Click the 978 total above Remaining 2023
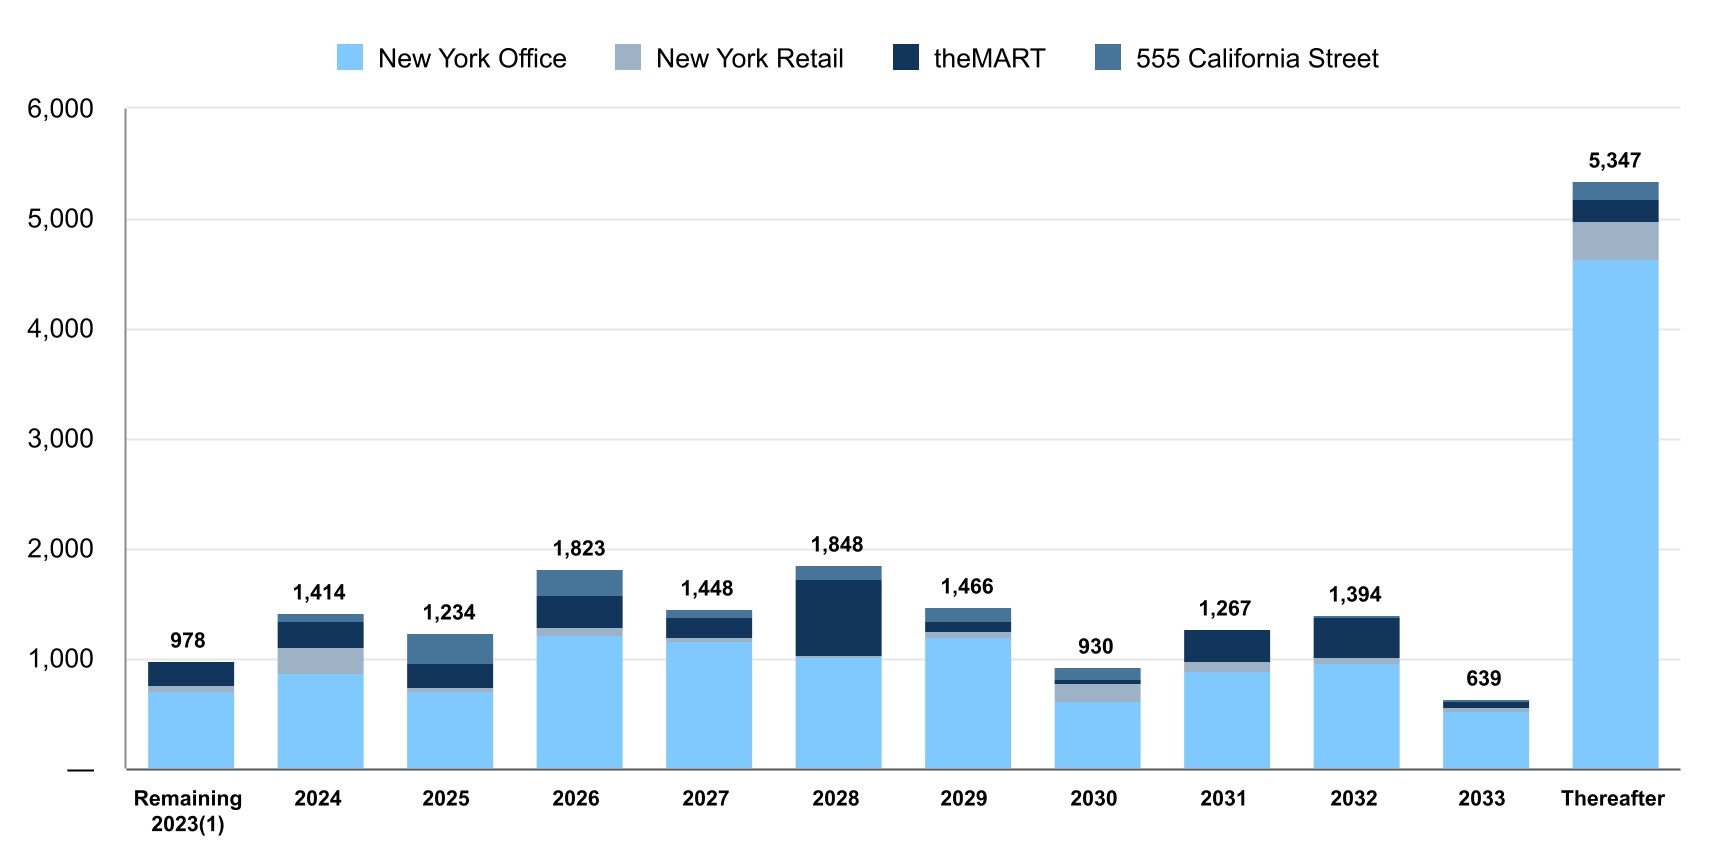 point(188,640)
